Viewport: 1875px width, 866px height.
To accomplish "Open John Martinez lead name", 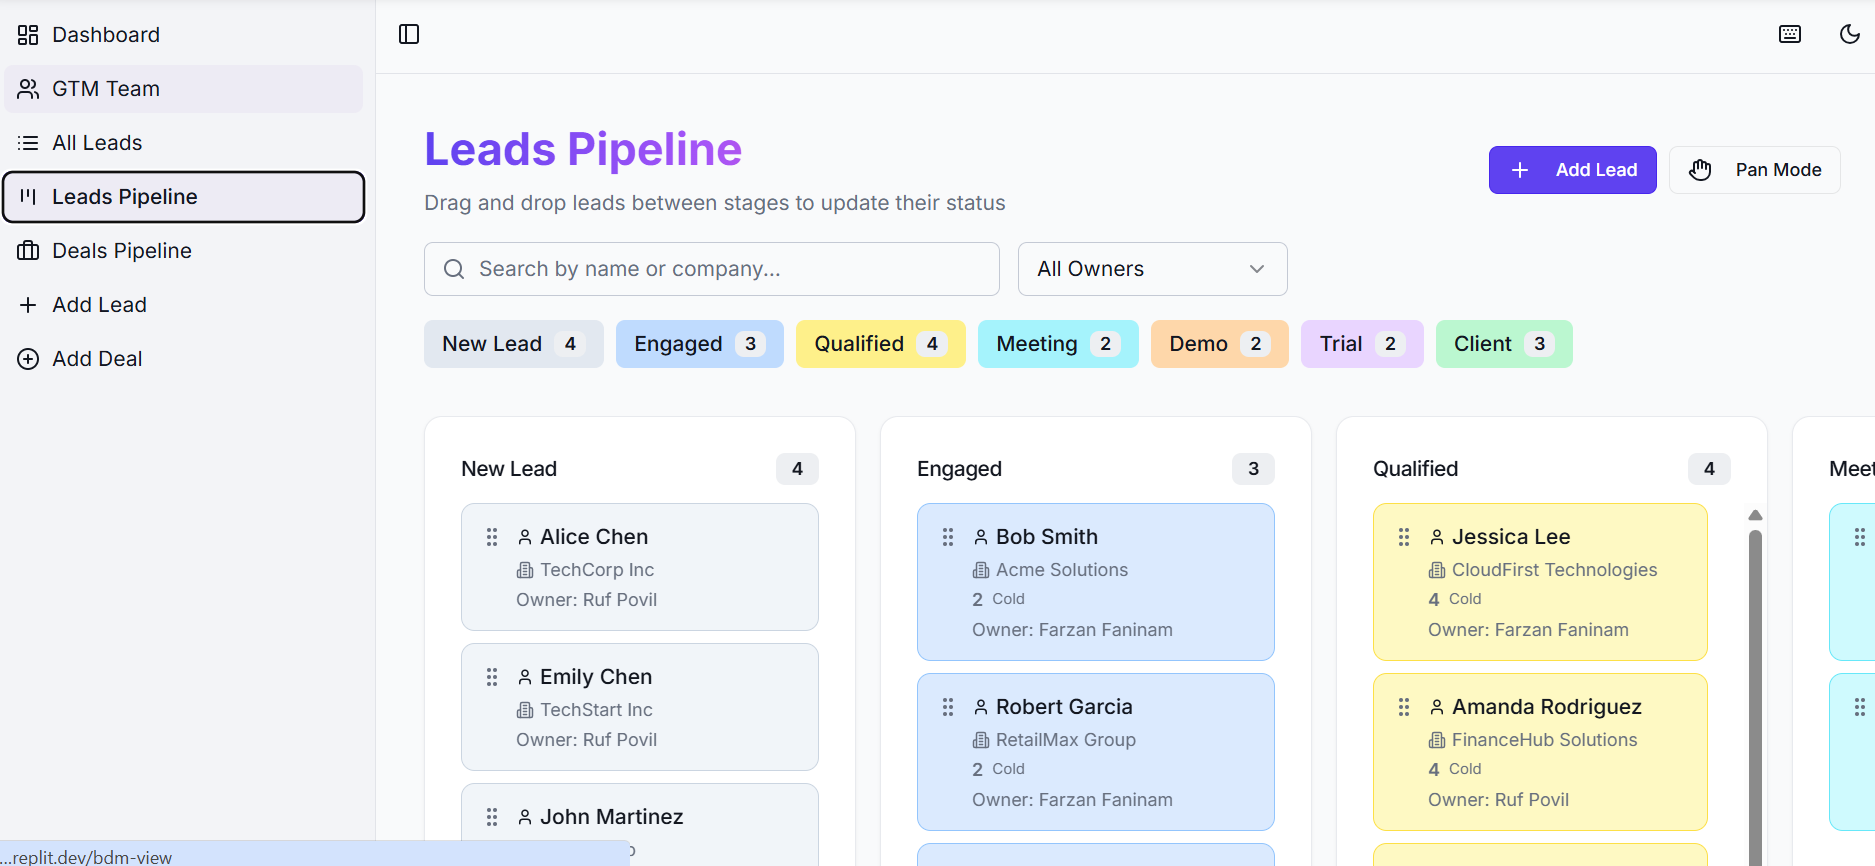I will coord(612,817).
